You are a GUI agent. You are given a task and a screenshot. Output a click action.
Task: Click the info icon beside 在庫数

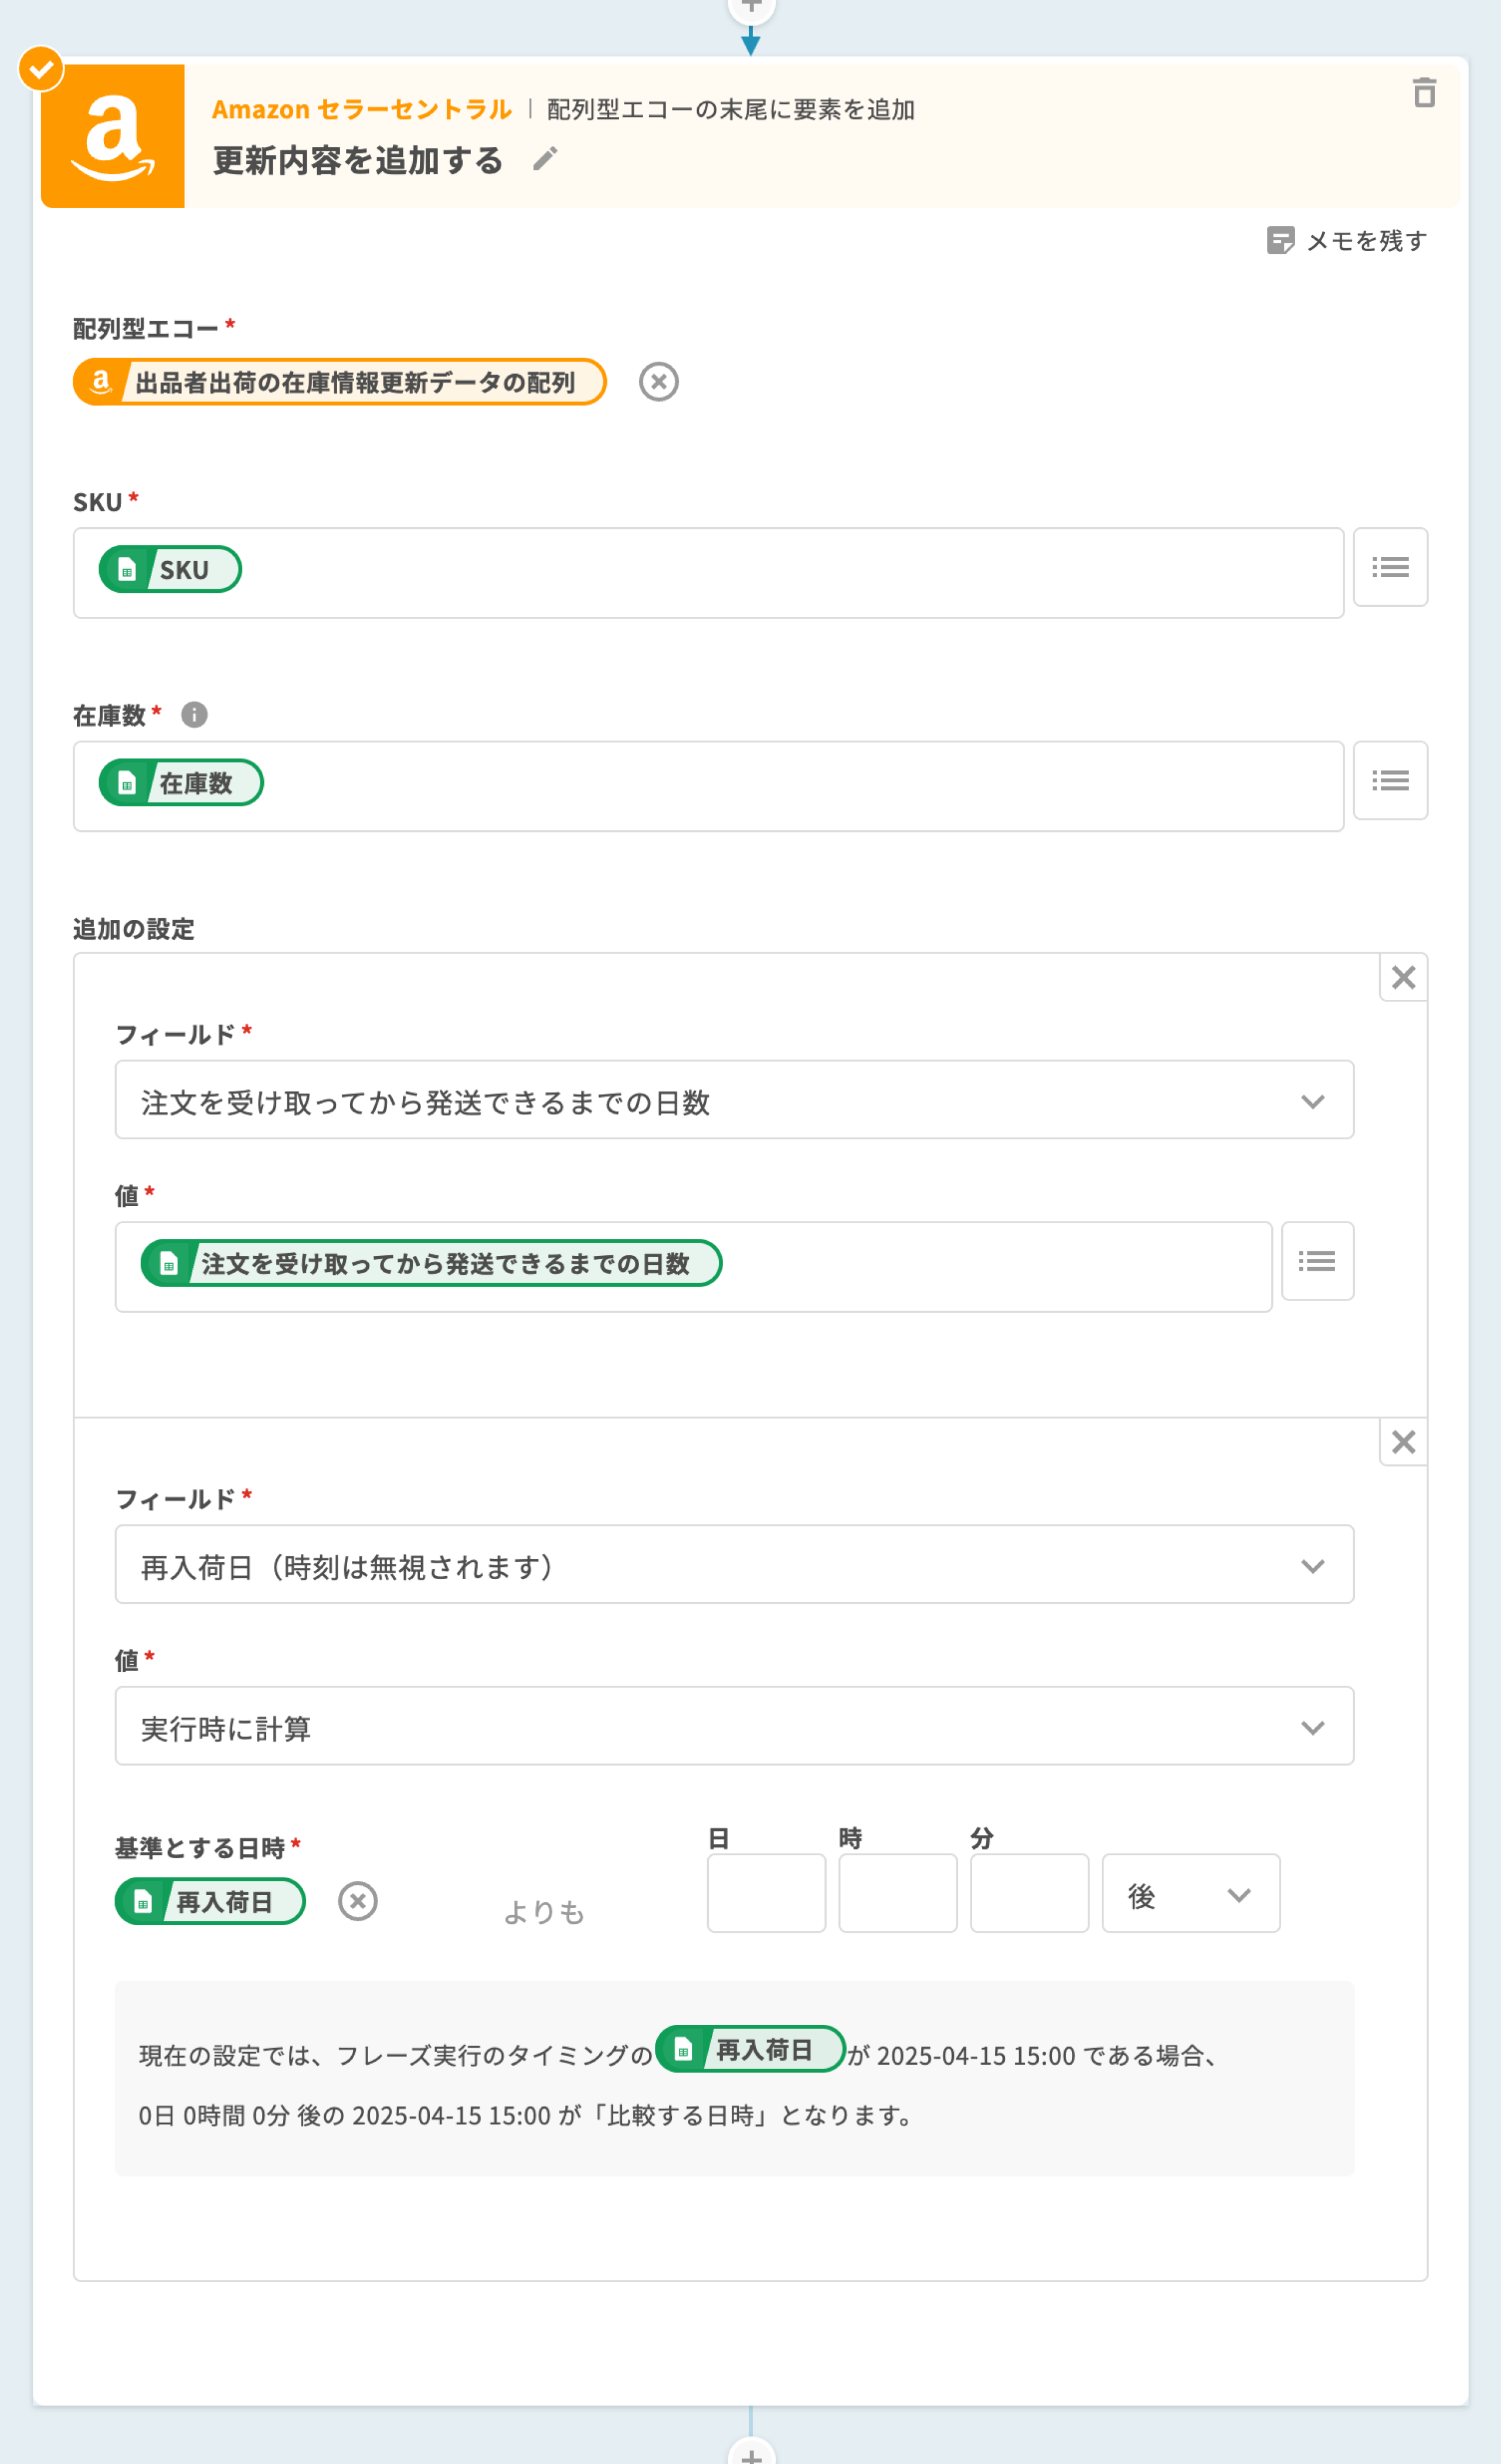[x=194, y=715]
